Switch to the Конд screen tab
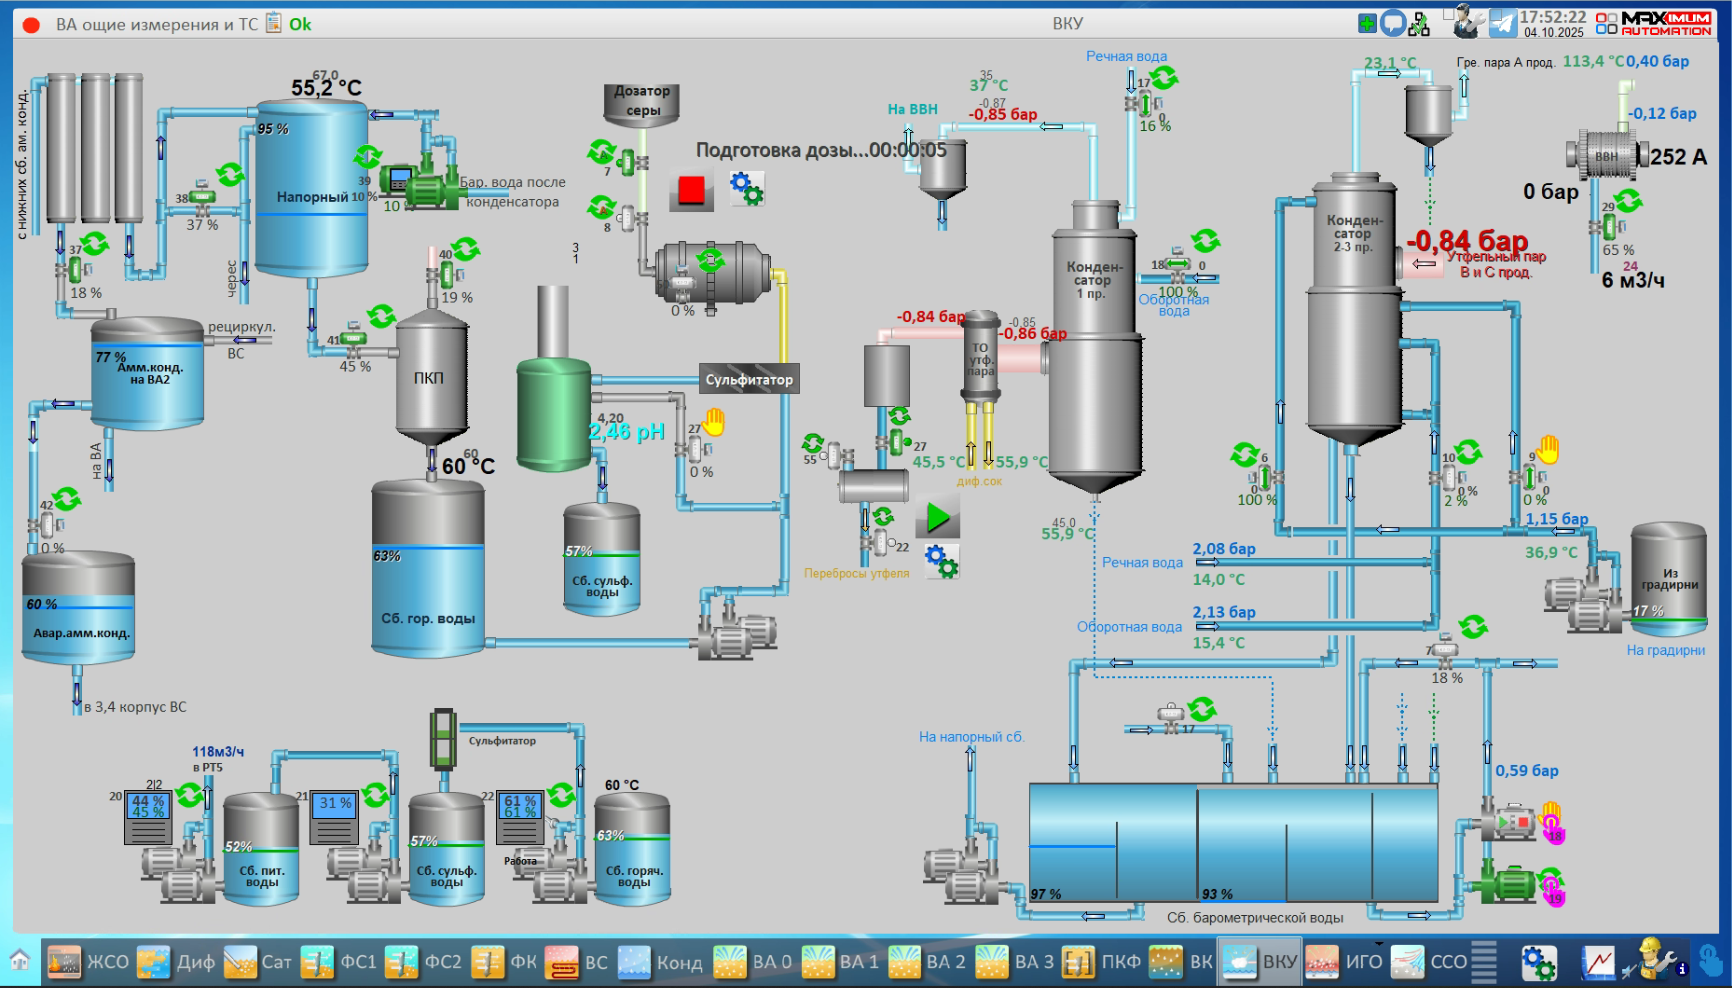The image size is (1732, 988). [660, 962]
